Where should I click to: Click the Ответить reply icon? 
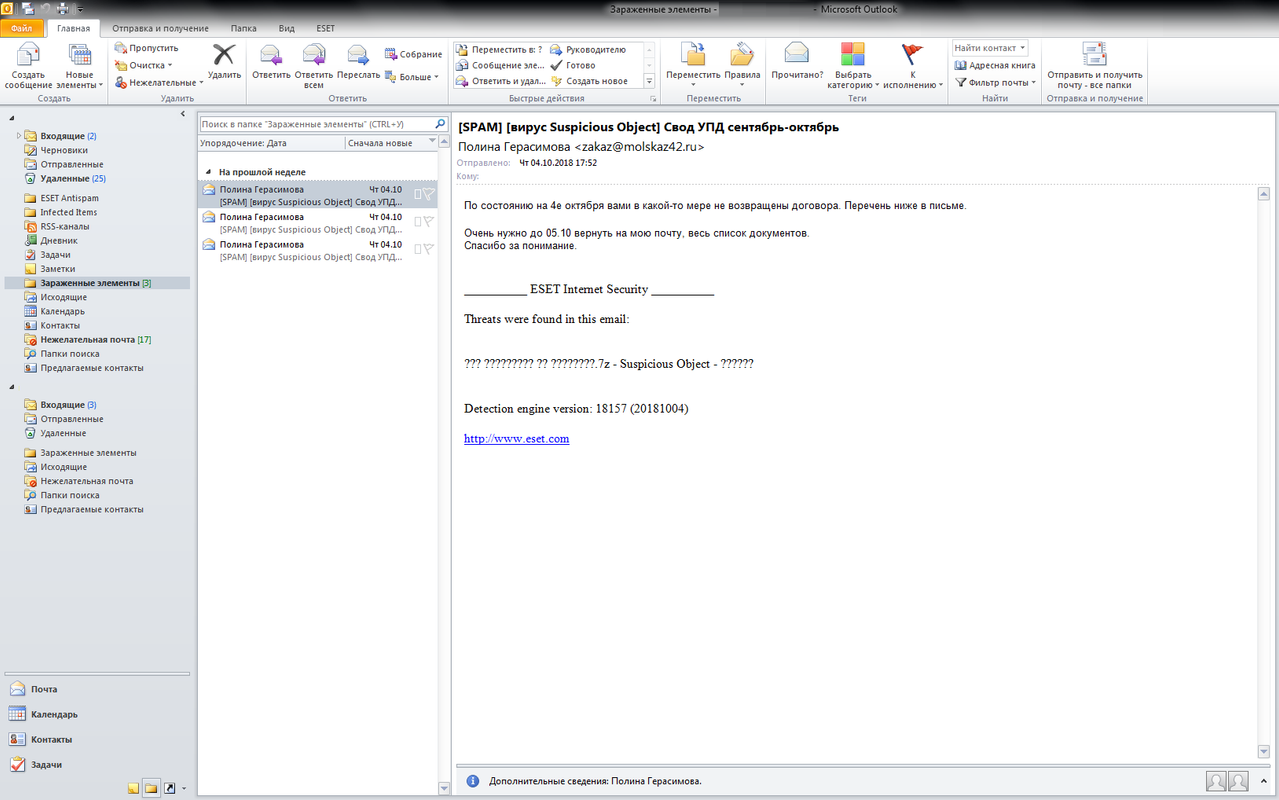pos(271,62)
